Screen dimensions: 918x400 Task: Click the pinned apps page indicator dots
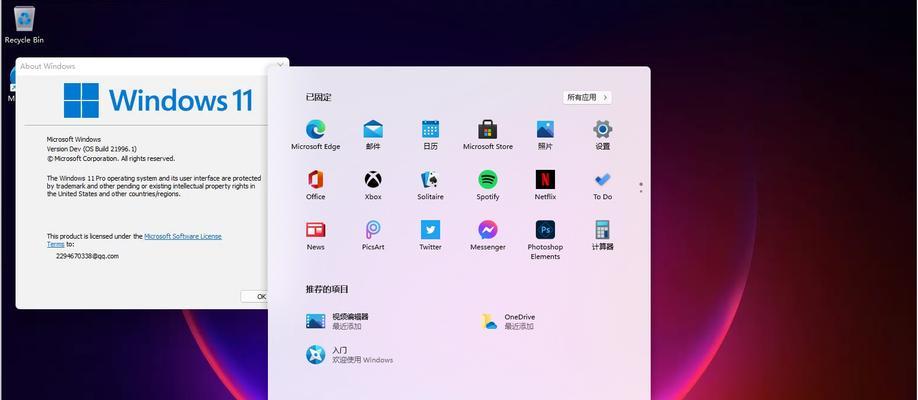641,187
